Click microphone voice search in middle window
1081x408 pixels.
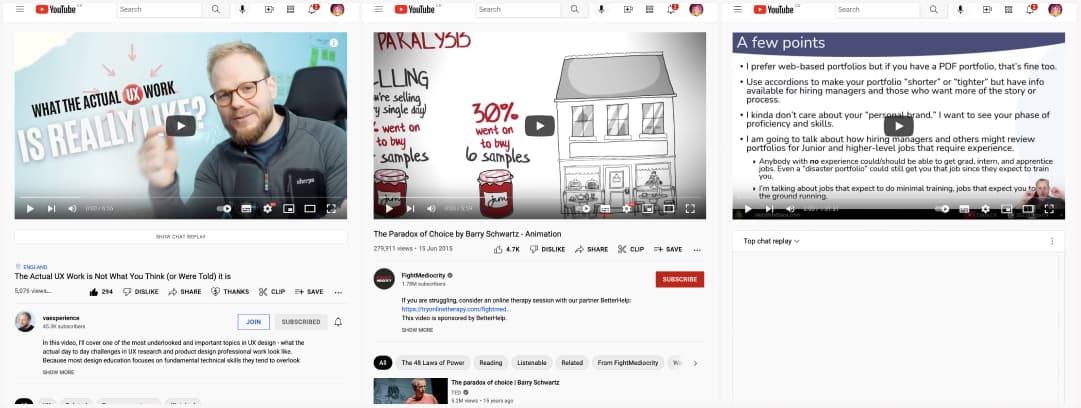601,9
